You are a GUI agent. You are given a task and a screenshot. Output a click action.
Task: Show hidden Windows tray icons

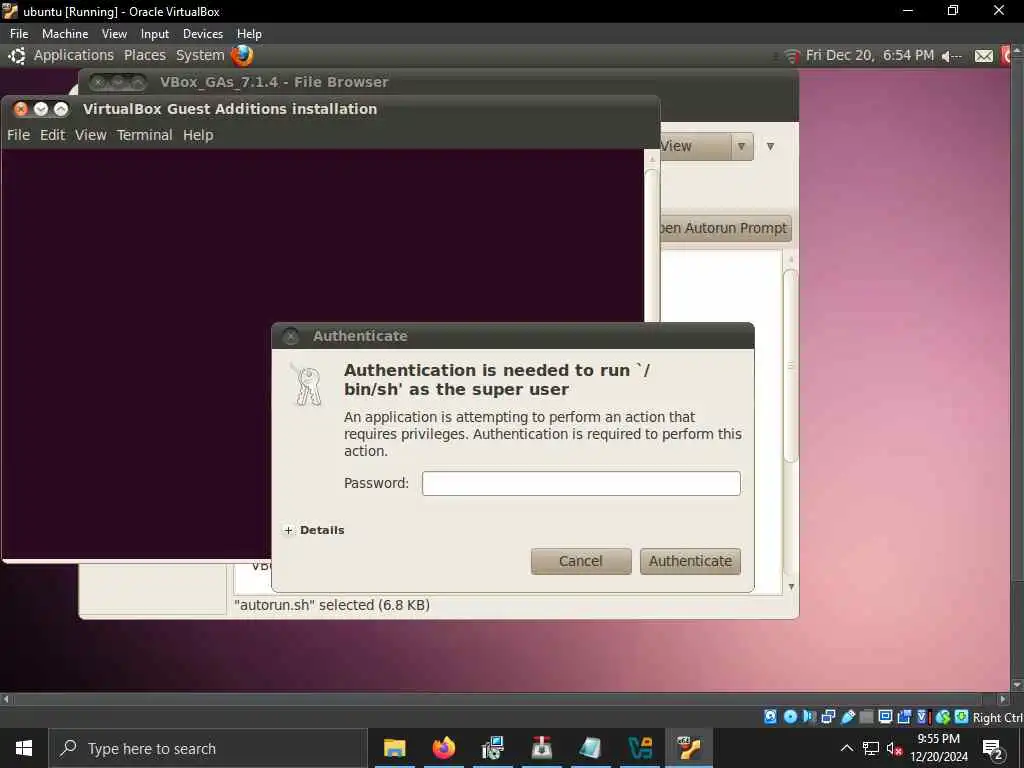pyautogui.click(x=847, y=748)
